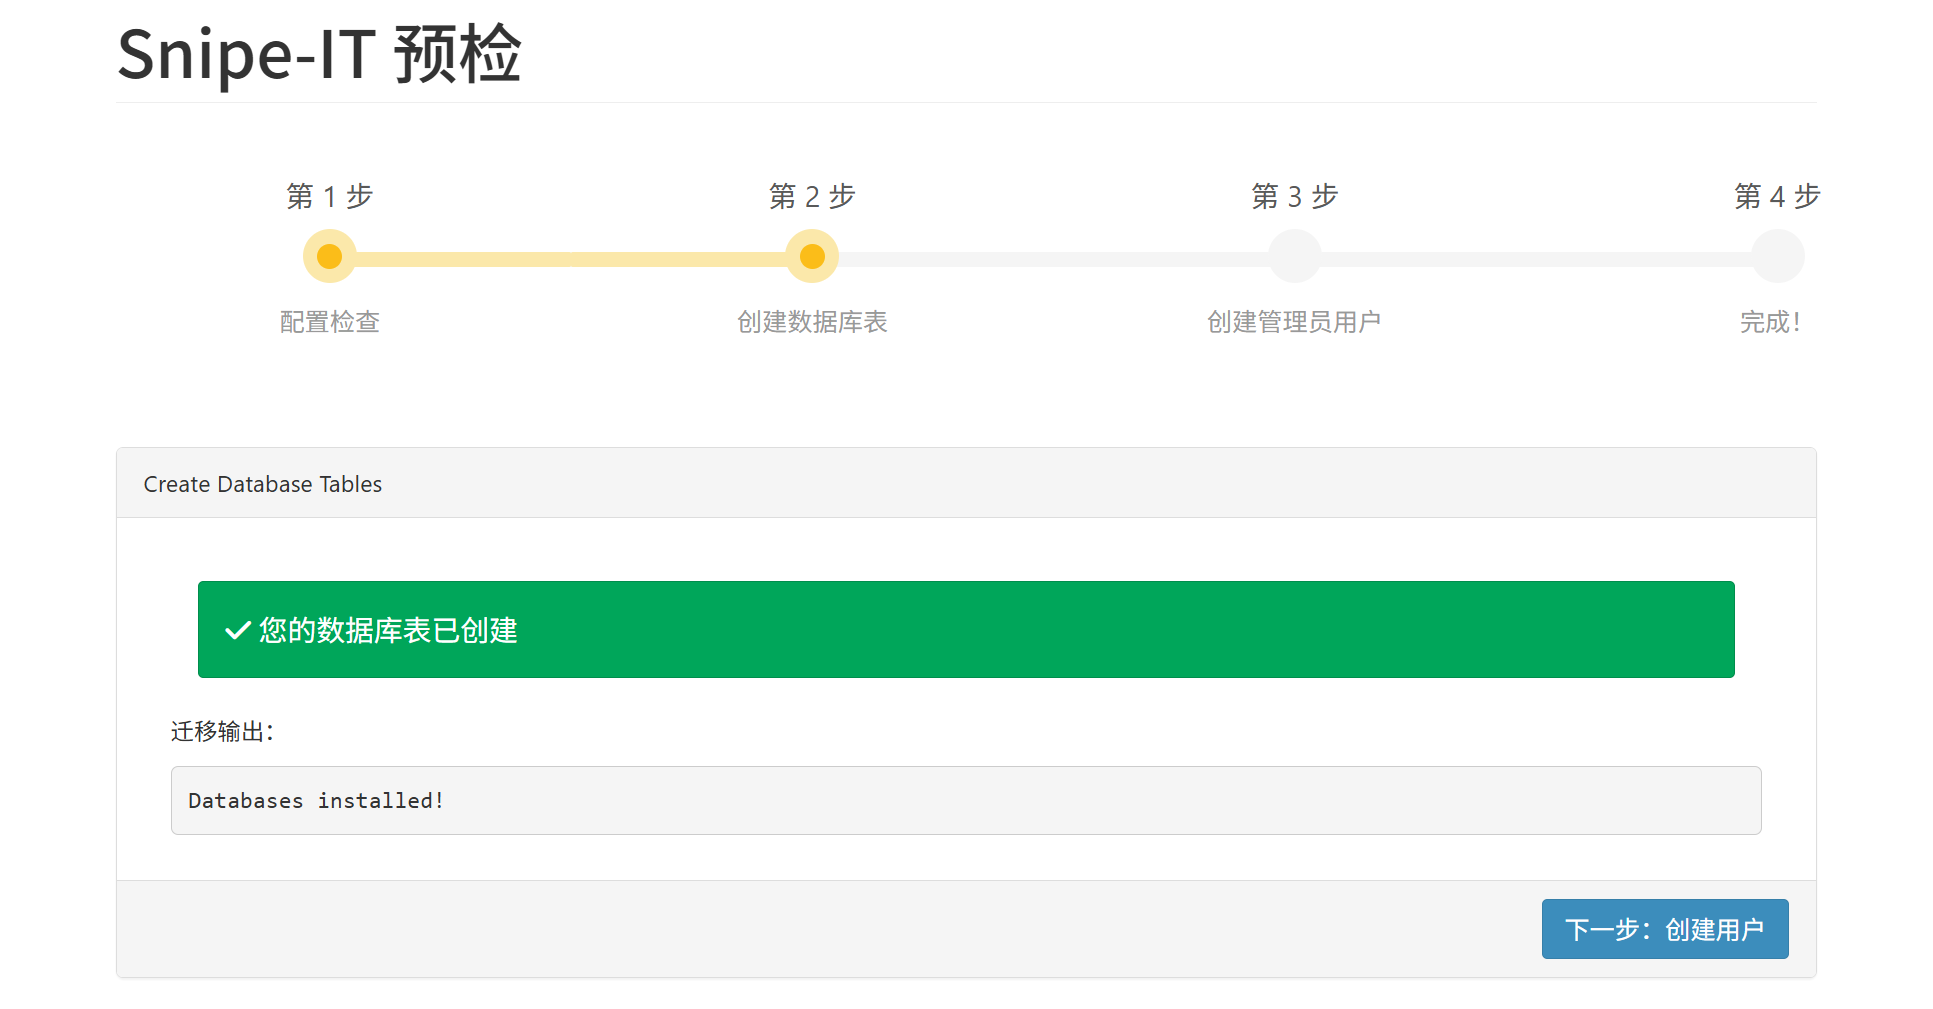This screenshot has width=1933, height=1009.
Task: Click the Databases installed! output box
Action: tap(966, 800)
